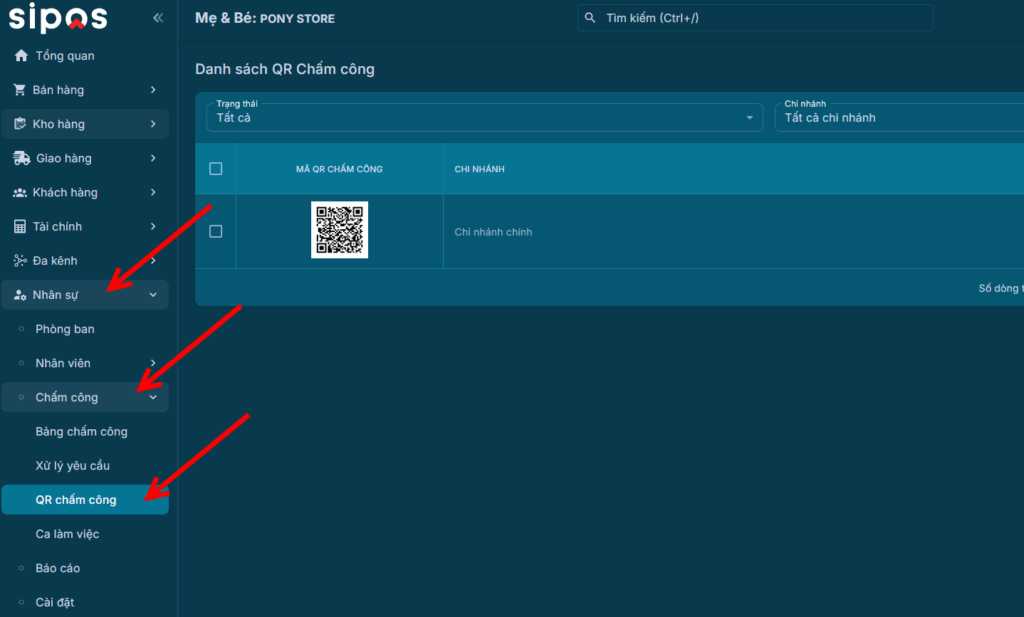This screenshot has width=1024, height=617.
Task: Expand the Bán hàng submenu chevron
Action: click(153, 89)
